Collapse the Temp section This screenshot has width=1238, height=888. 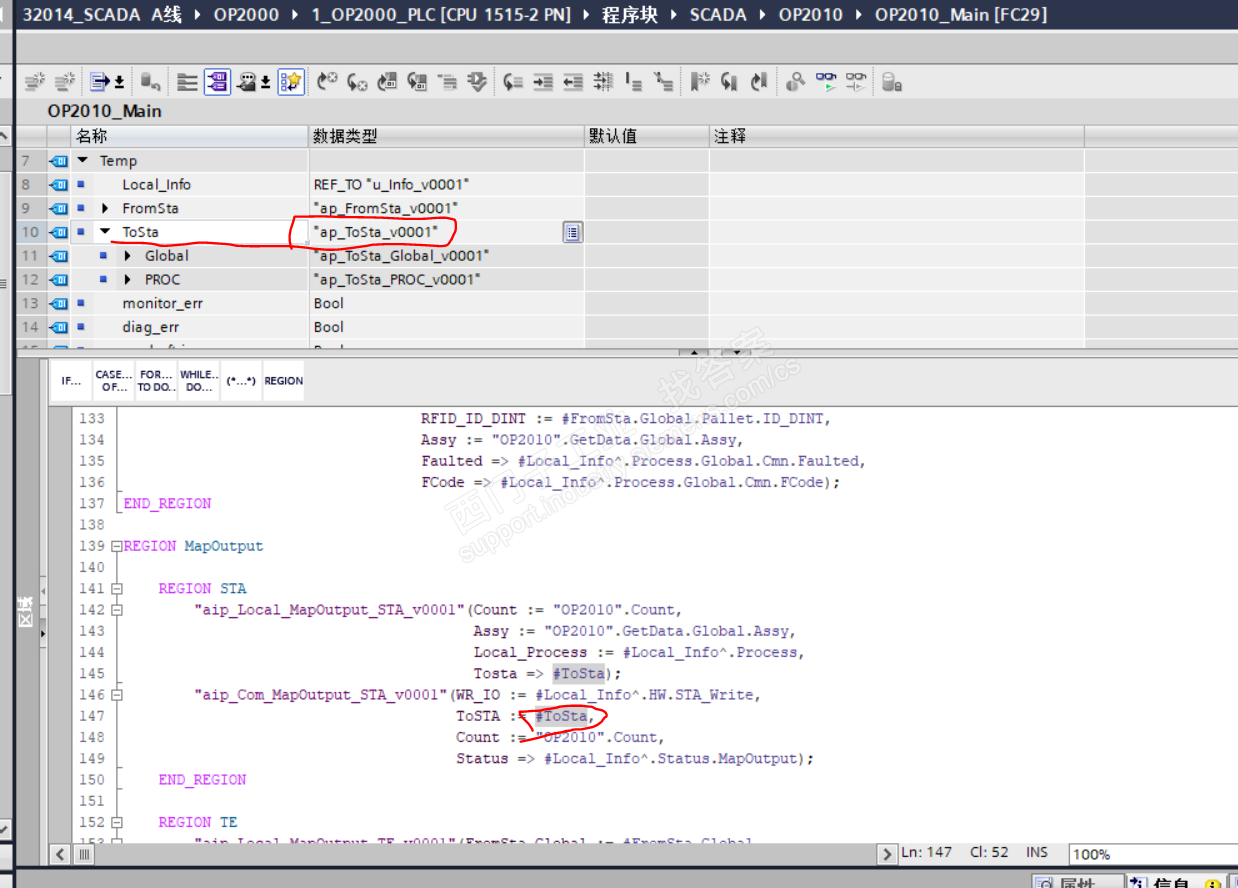coord(83,161)
